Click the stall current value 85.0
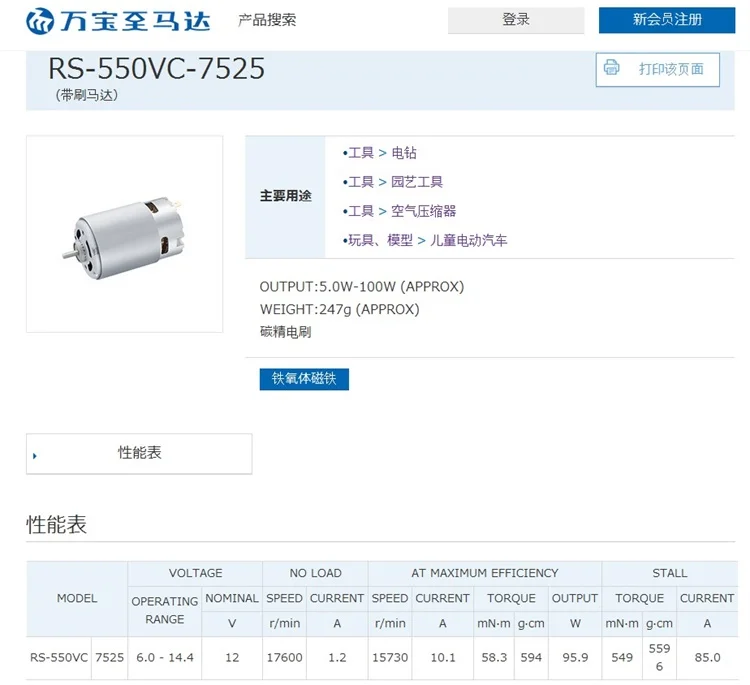The width and height of the screenshot is (750, 685). (x=707, y=658)
